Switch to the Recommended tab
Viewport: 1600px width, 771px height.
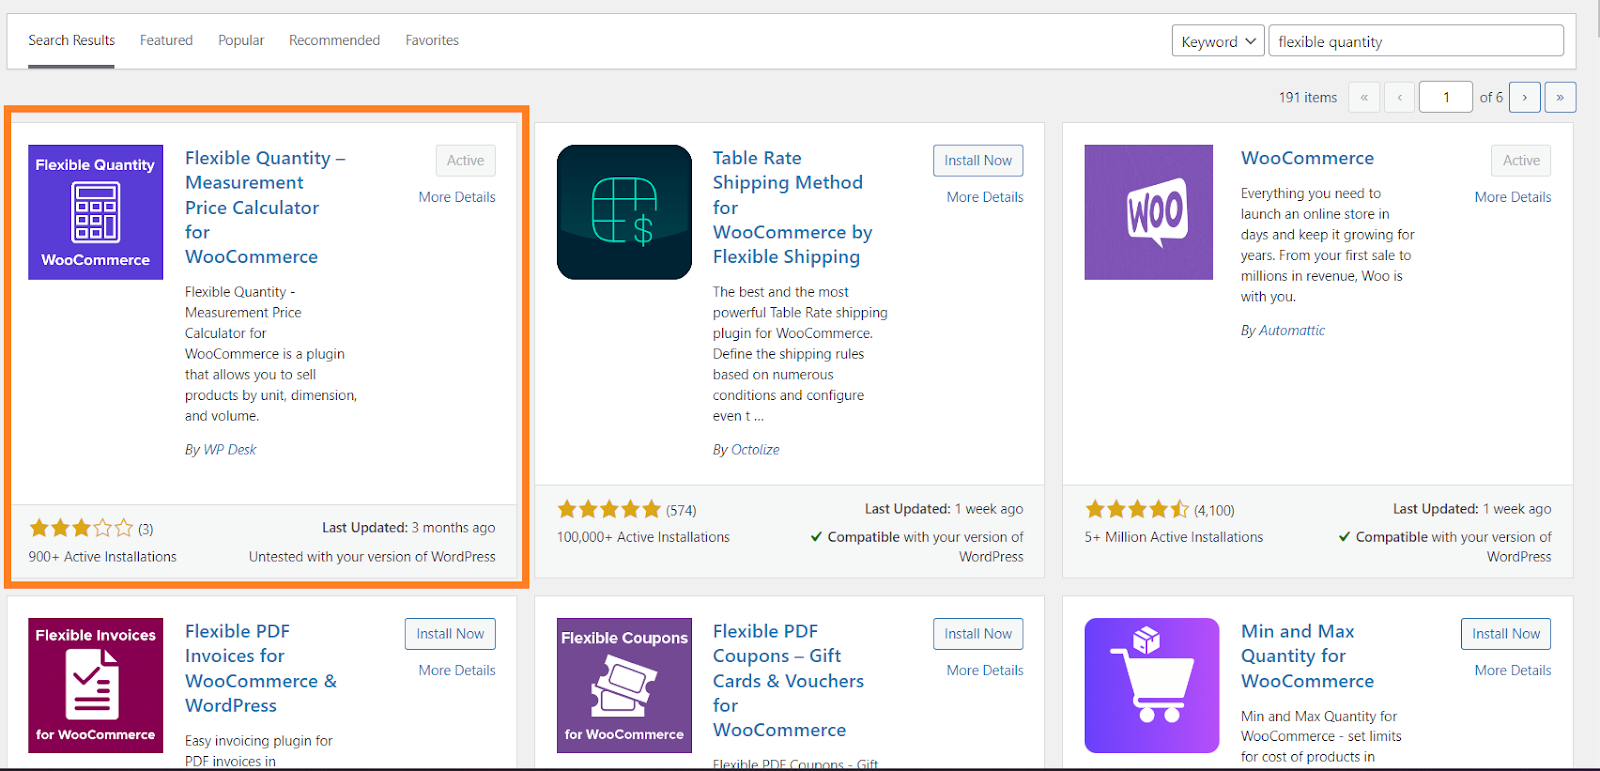pos(334,40)
